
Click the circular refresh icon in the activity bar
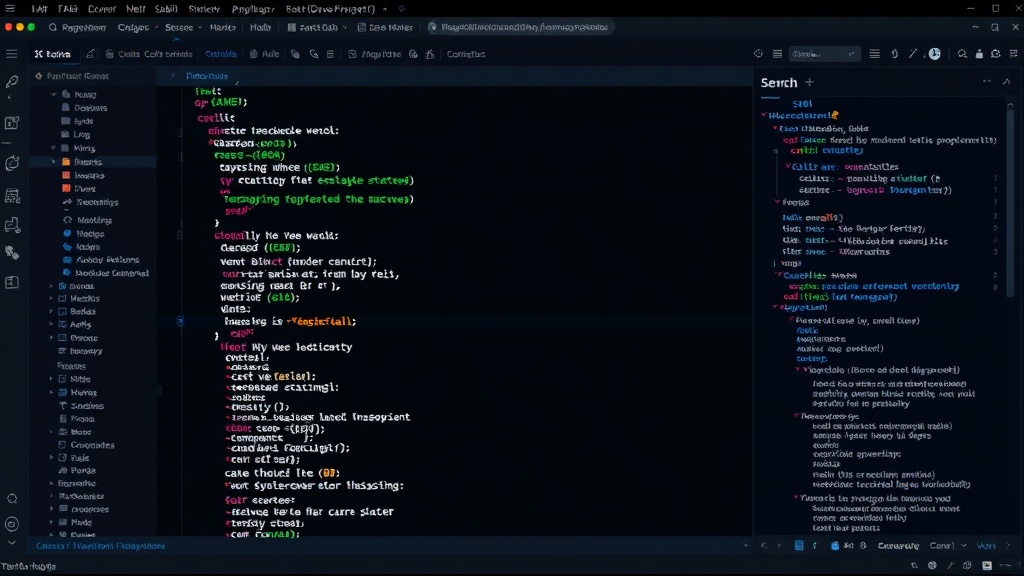point(12,163)
